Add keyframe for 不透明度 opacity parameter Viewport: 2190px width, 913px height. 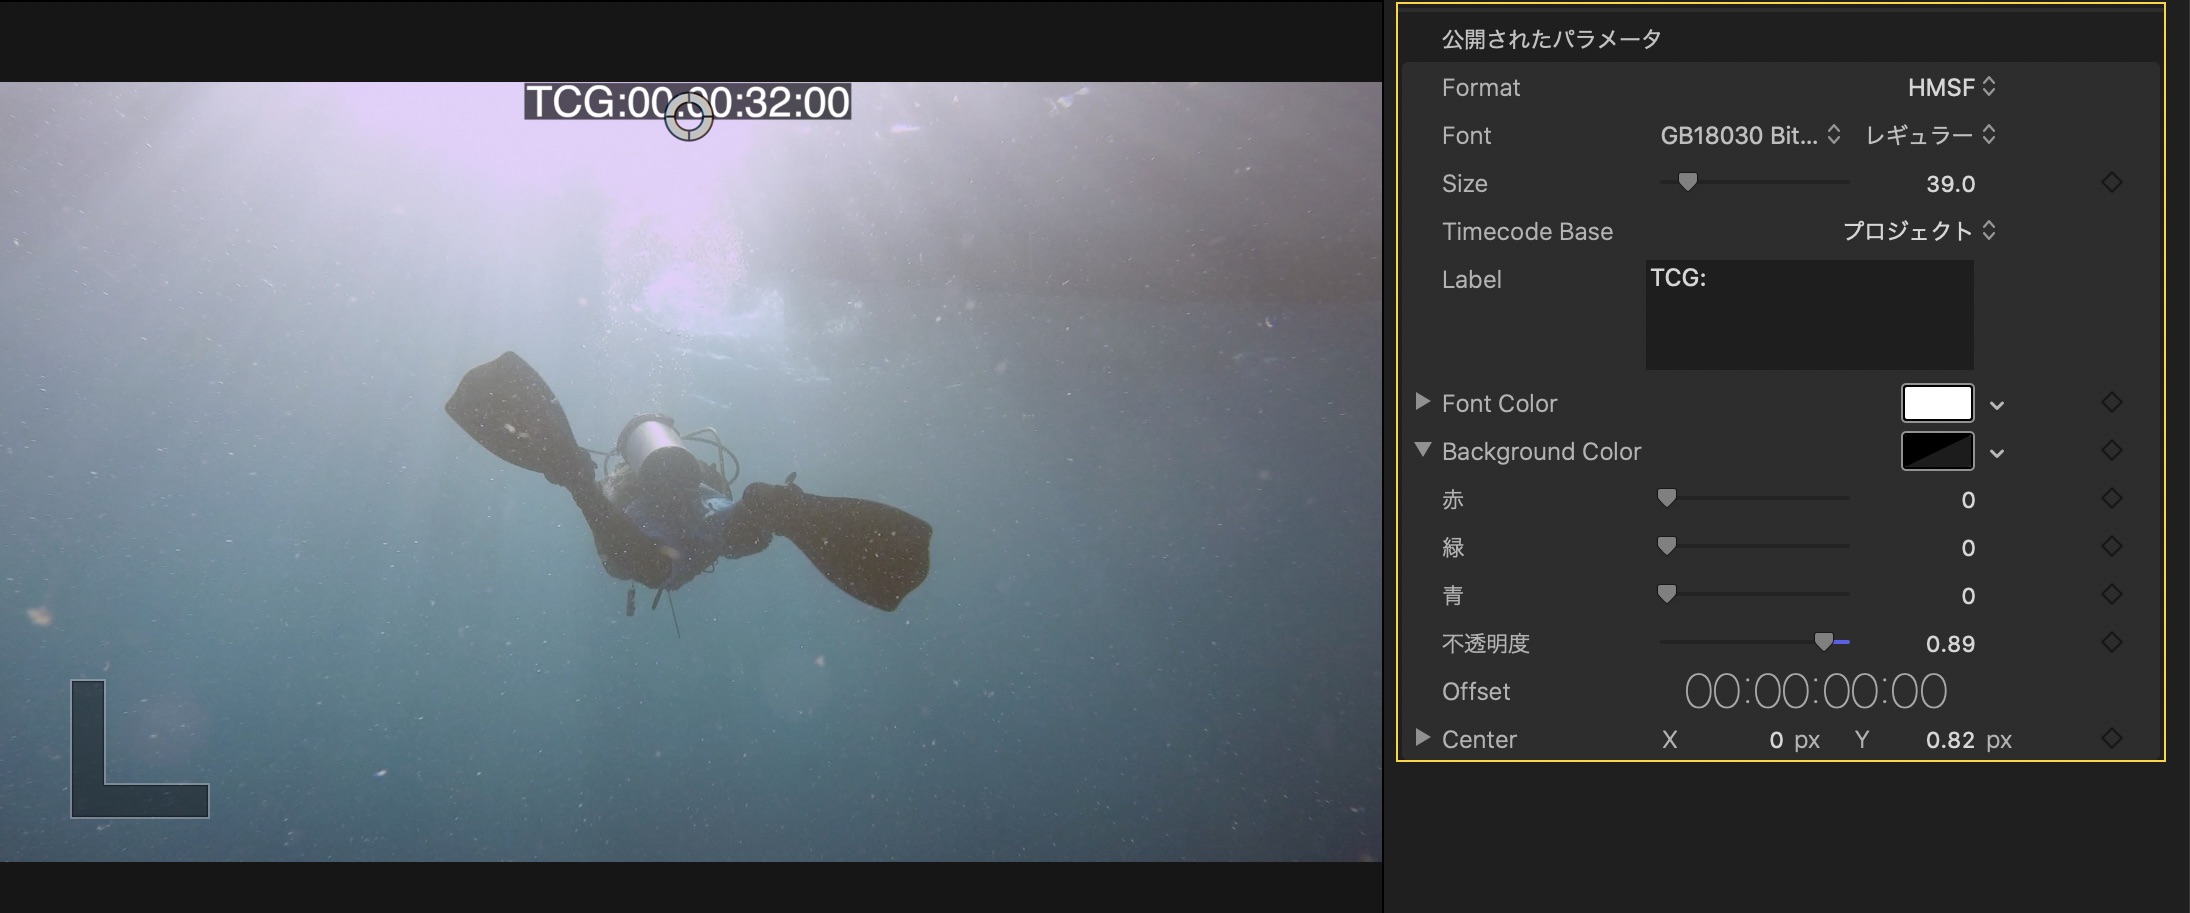pos(2111,643)
